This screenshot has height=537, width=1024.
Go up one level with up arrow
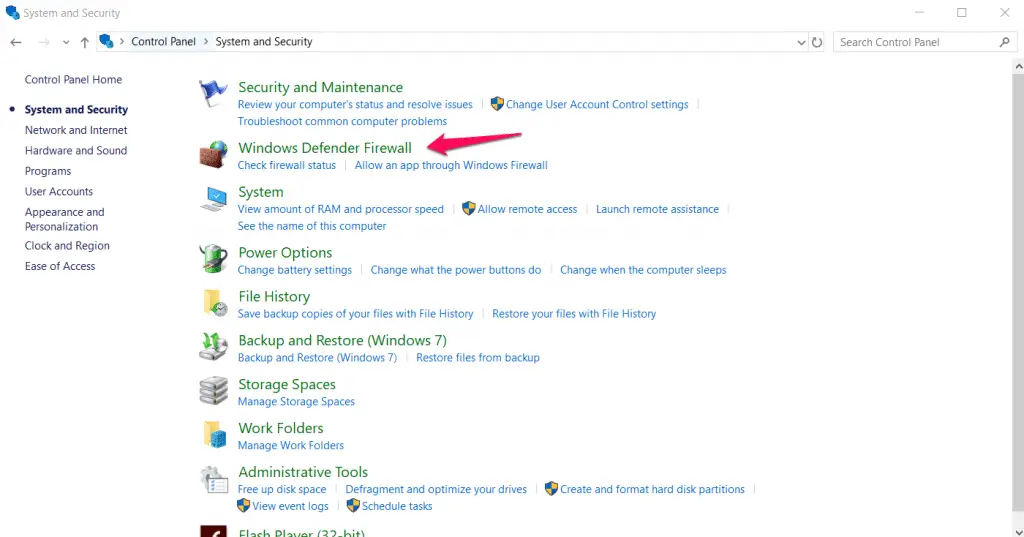tap(85, 42)
